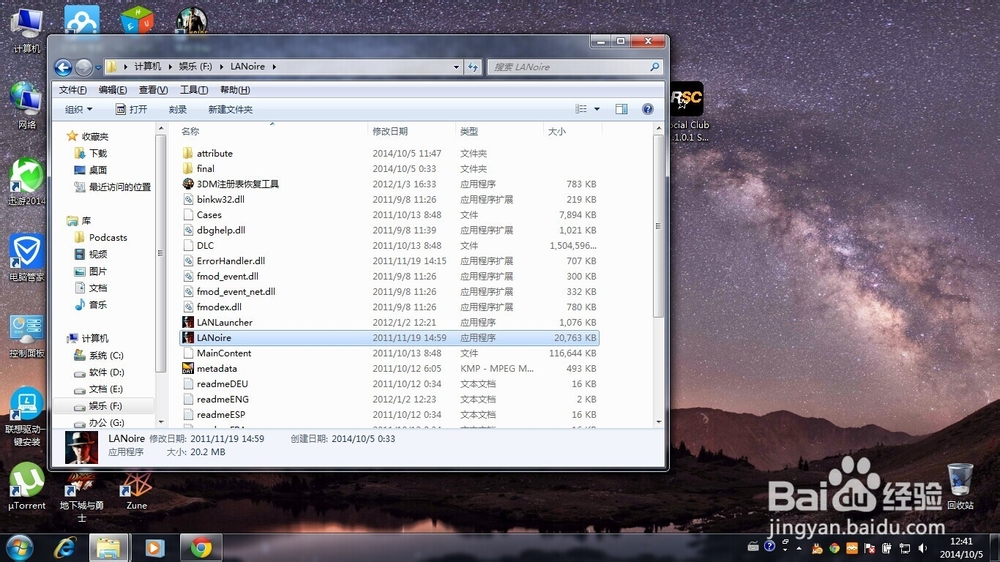Open the 编辑(E) menu
Image resolution: width=1000 pixels, height=562 pixels.
(x=113, y=90)
